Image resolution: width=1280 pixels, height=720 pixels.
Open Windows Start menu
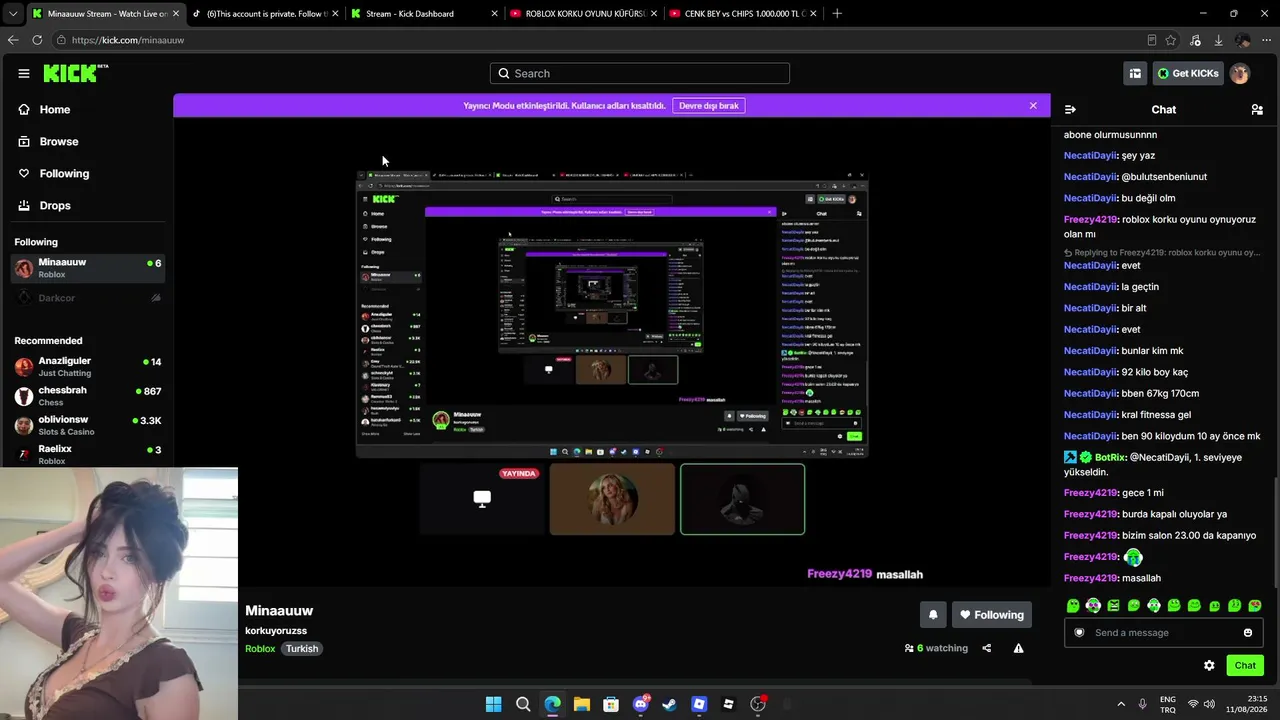[494, 704]
